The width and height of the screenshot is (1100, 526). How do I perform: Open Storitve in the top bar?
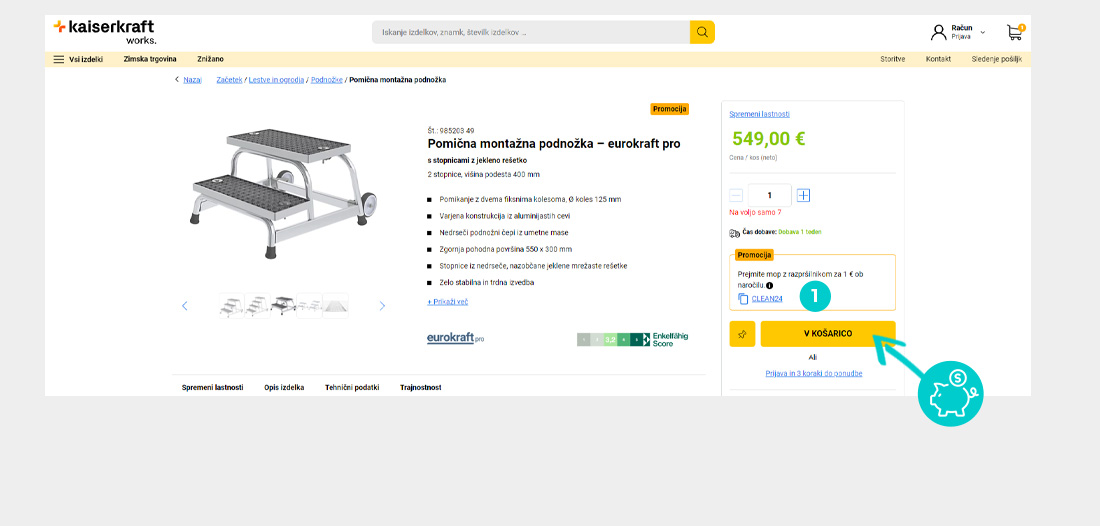(x=892, y=60)
